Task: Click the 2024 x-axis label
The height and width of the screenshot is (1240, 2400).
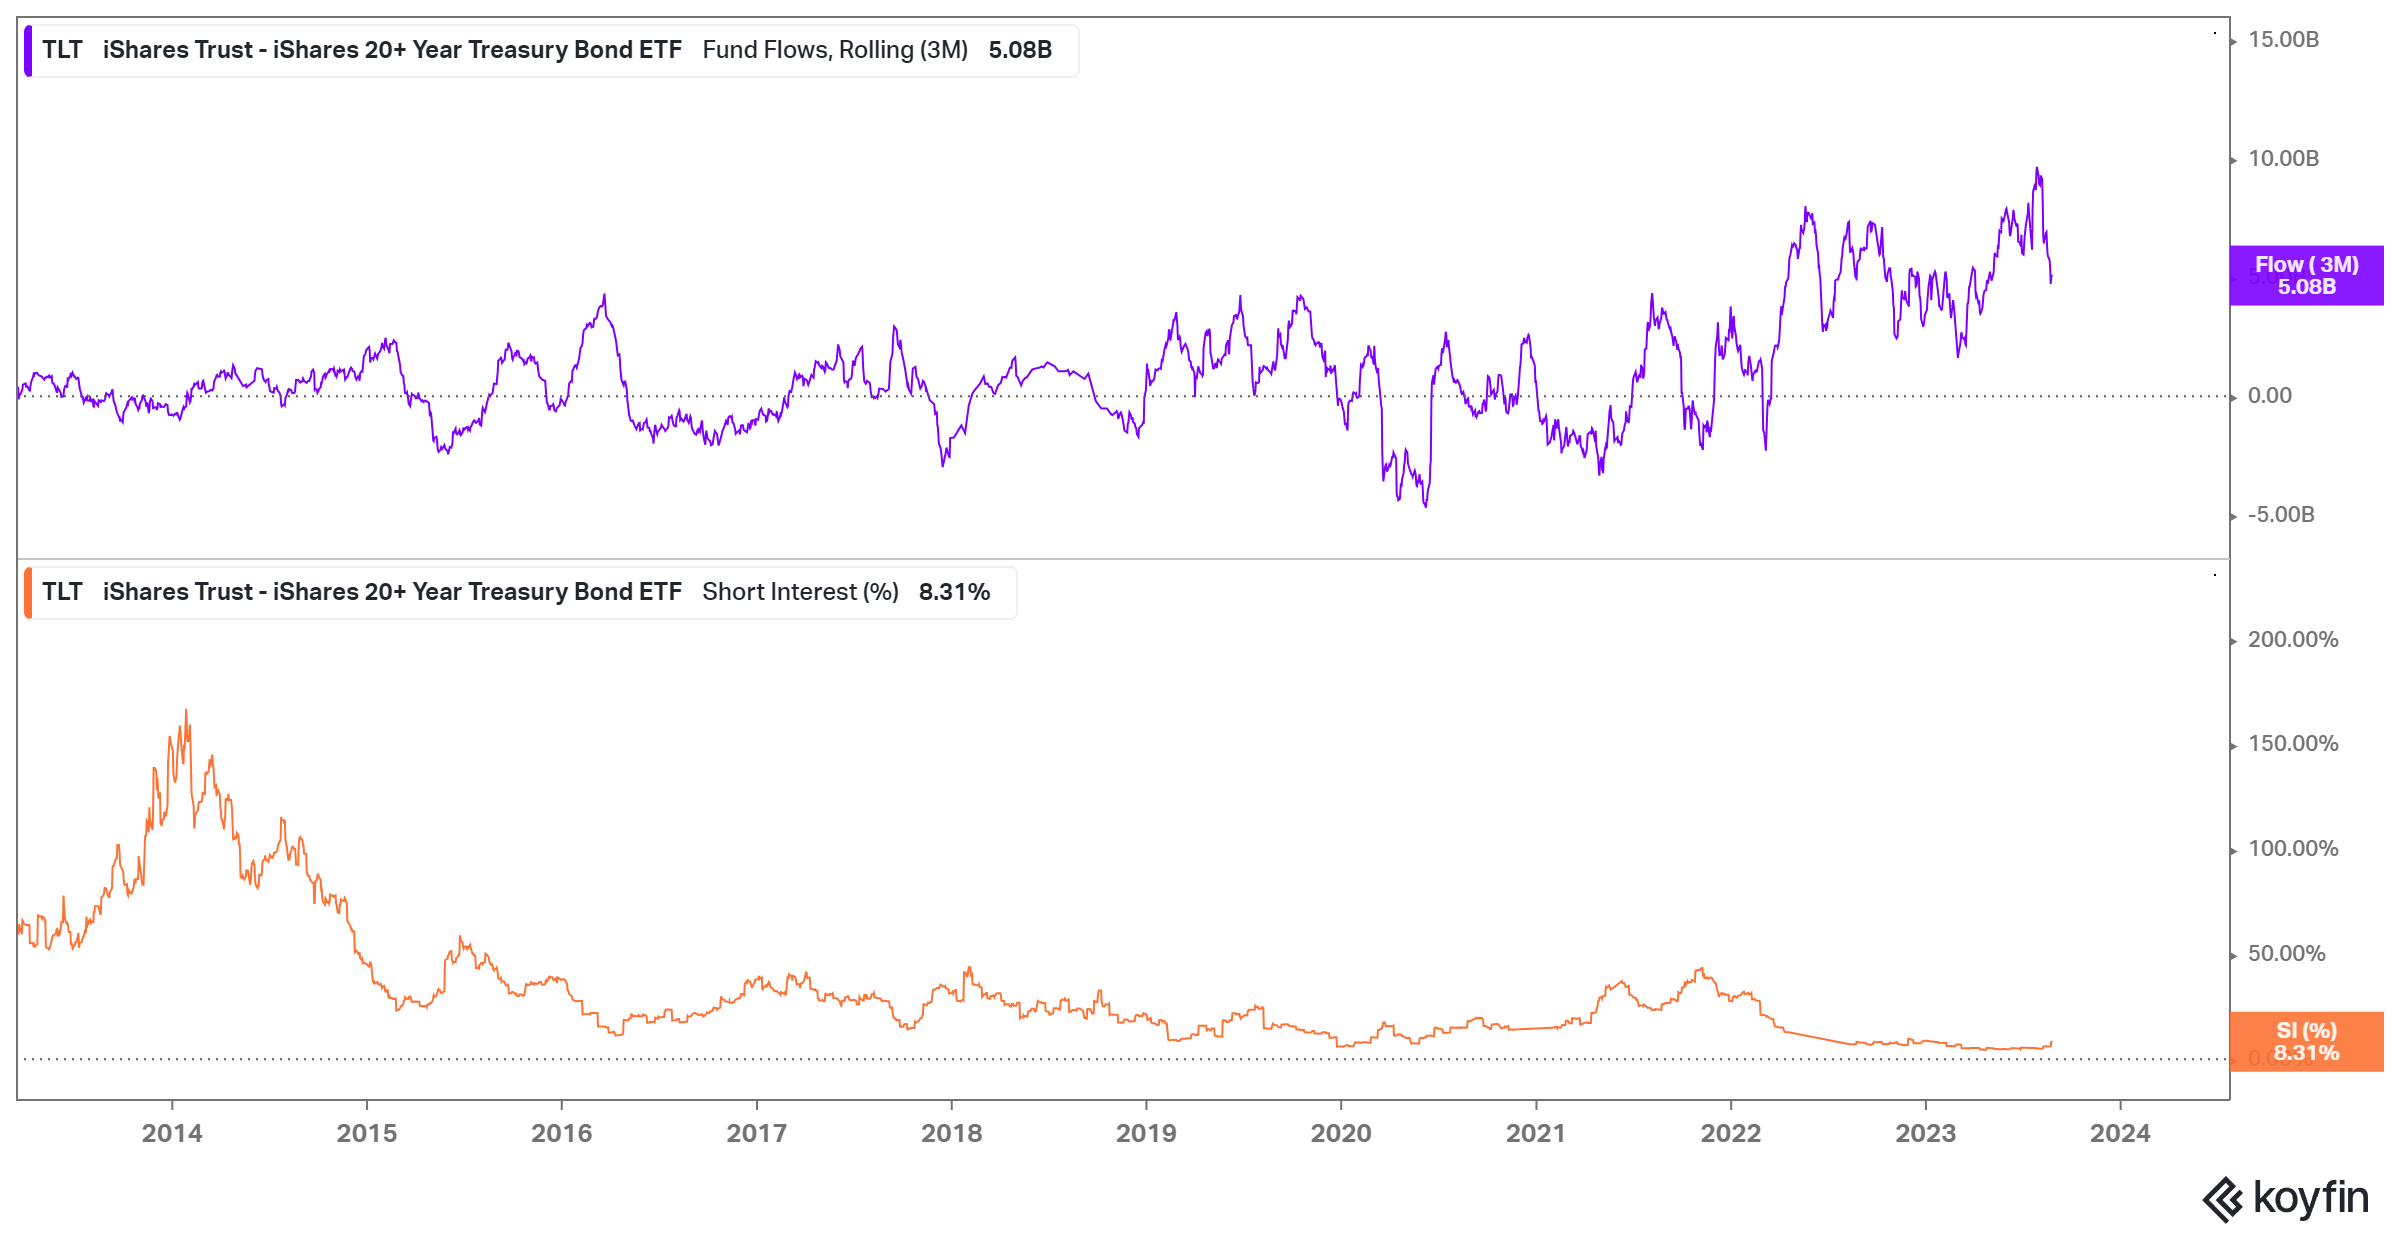Action: (2120, 1134)
